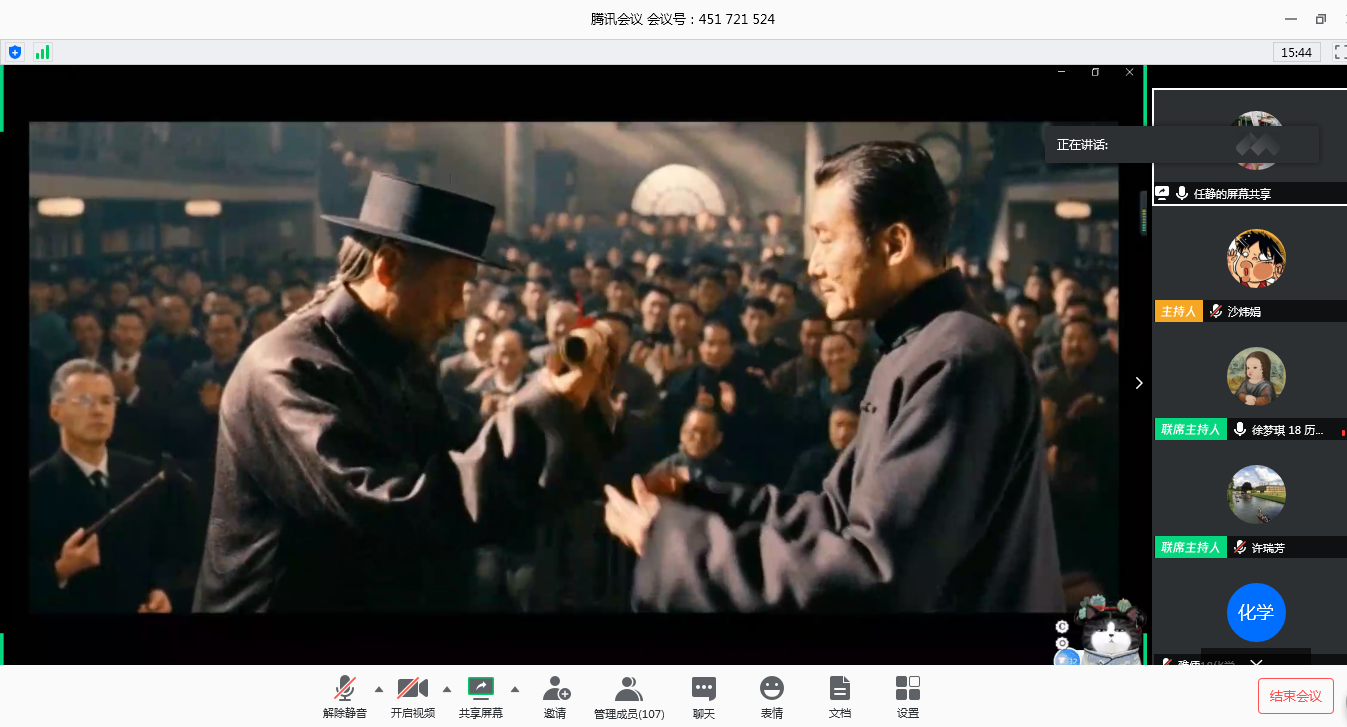Click the muted mic icon next to 许瑞芳
The width and height of the screenshot is (1347, 727).
[1240, 547]
